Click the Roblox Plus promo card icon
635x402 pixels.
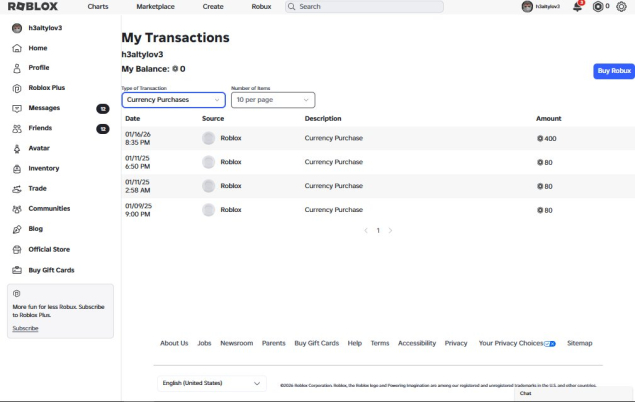pos(17,294)
